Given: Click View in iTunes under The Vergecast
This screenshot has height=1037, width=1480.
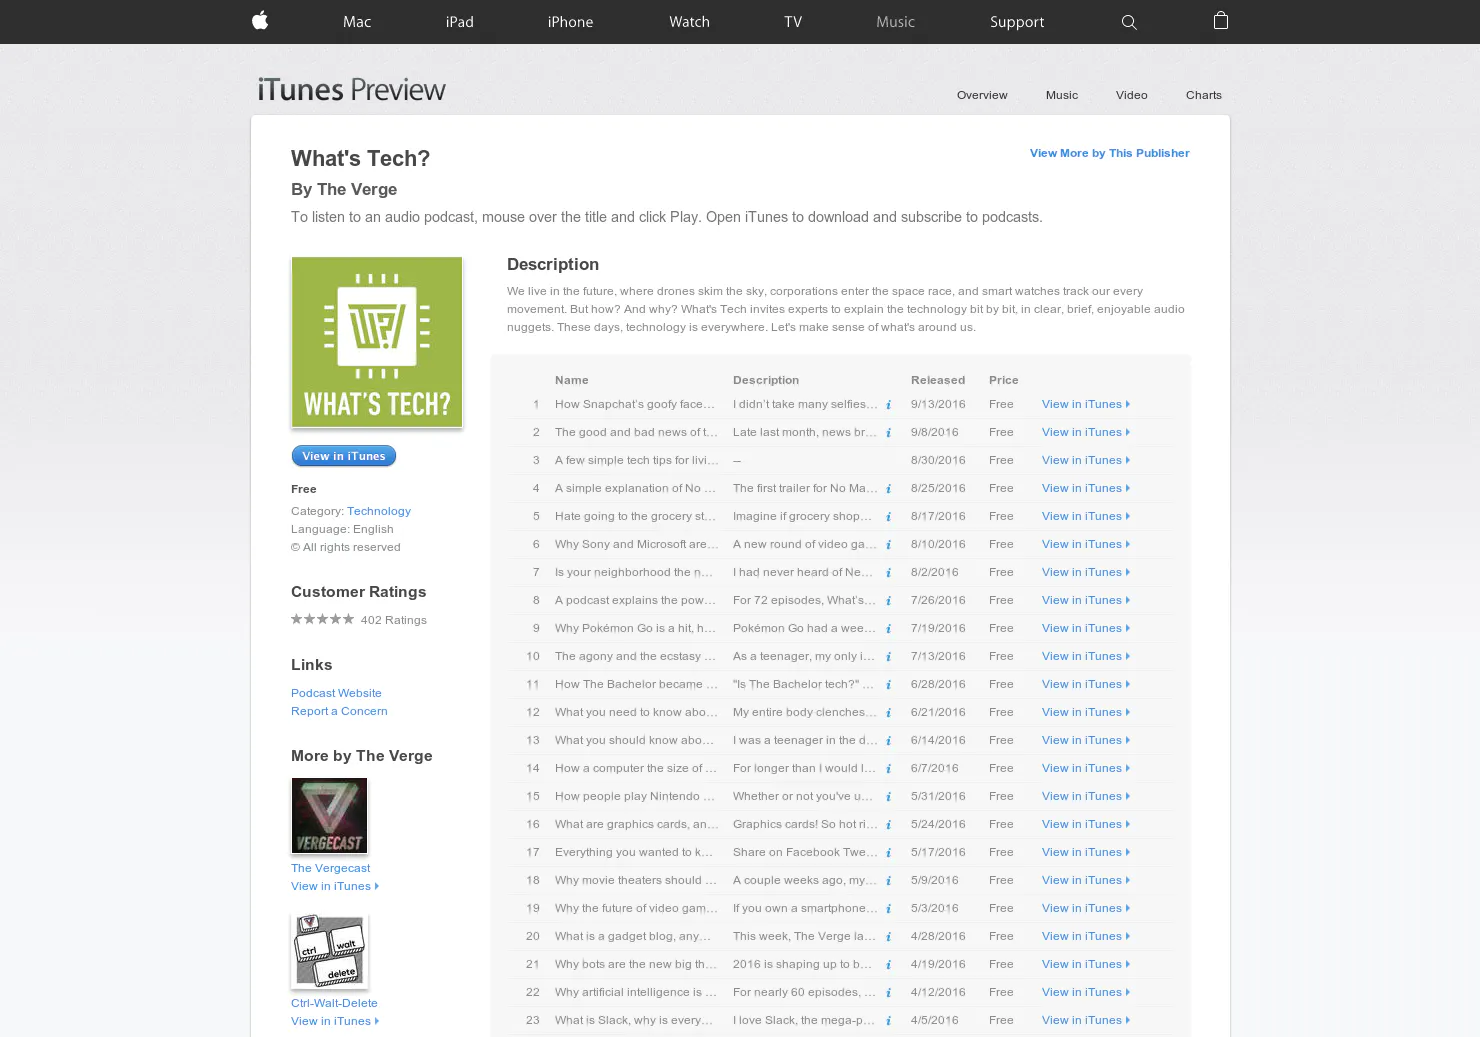Looking at the screenshot, I should tap(335, 886).
